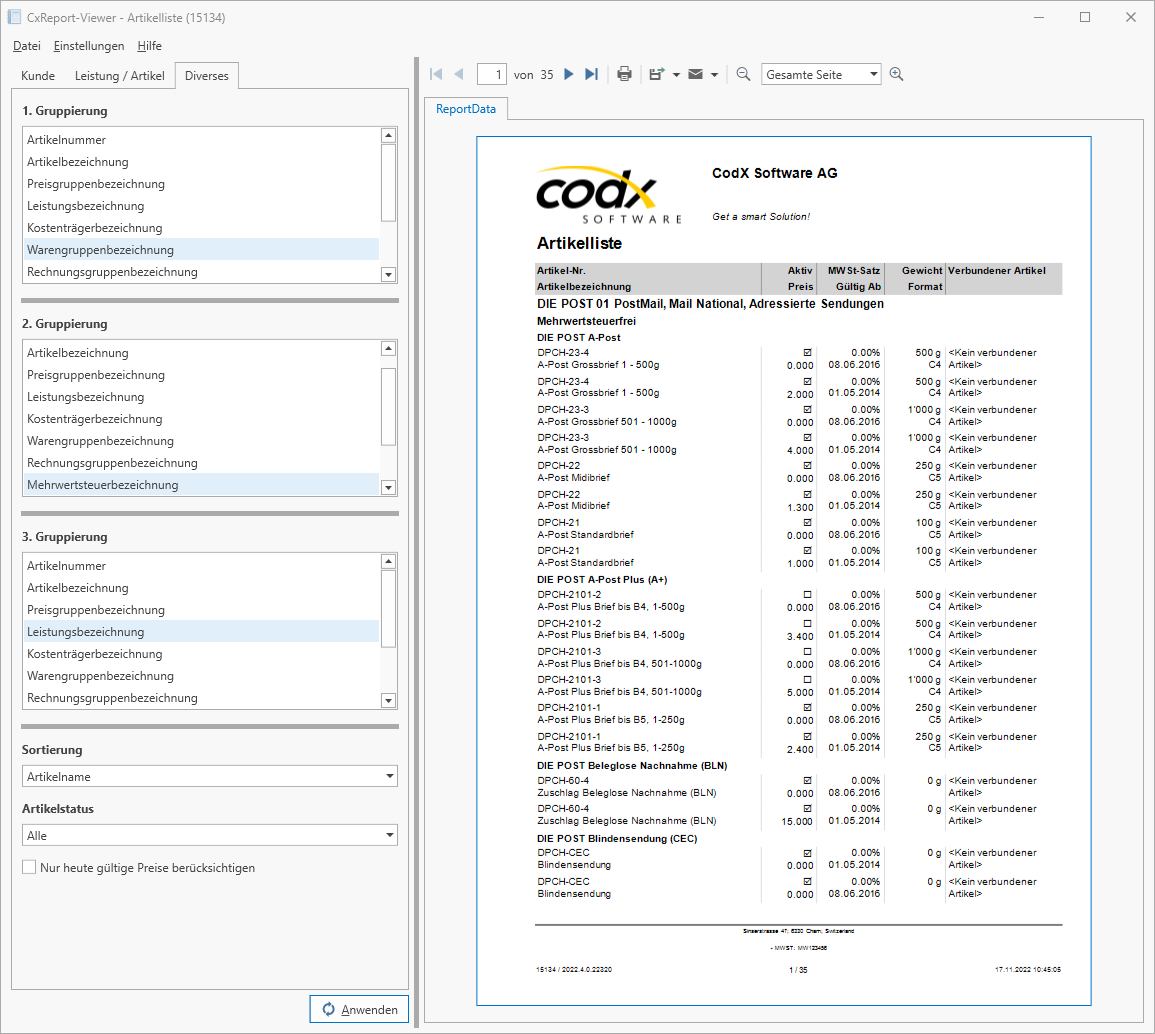Click the print report icon

(624, 74)
